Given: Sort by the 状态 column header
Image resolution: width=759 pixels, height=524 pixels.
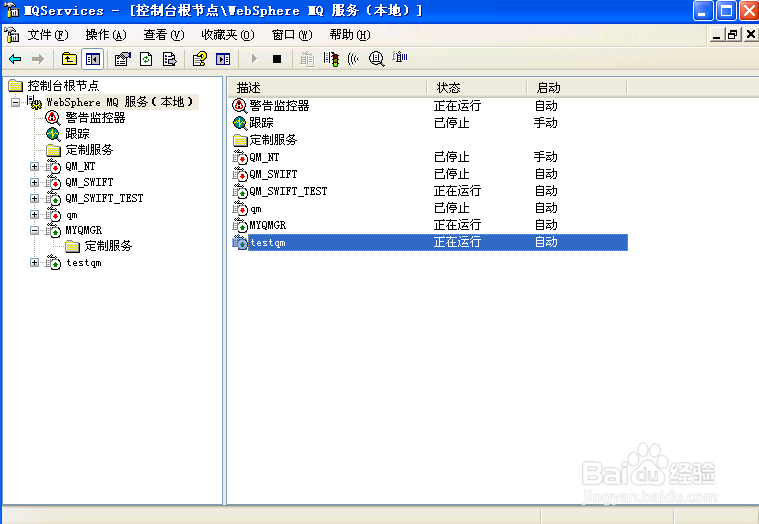Looking at the screenshot, I should (x=477, y=88).
